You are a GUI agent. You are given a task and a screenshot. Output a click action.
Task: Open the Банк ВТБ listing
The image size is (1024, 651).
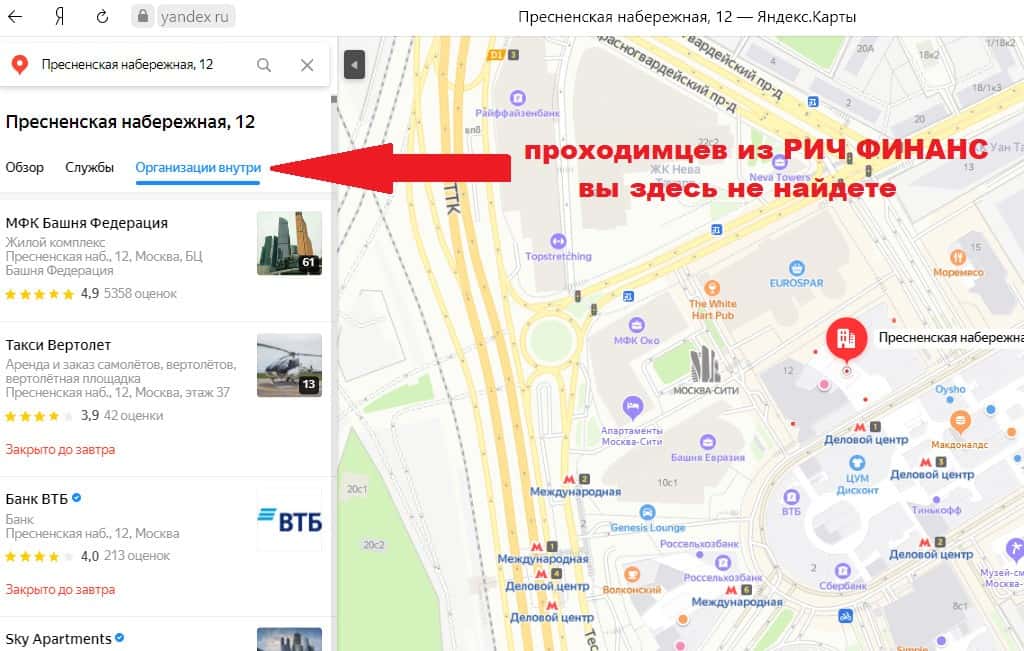pyautogui.click(x=37, y=499)
